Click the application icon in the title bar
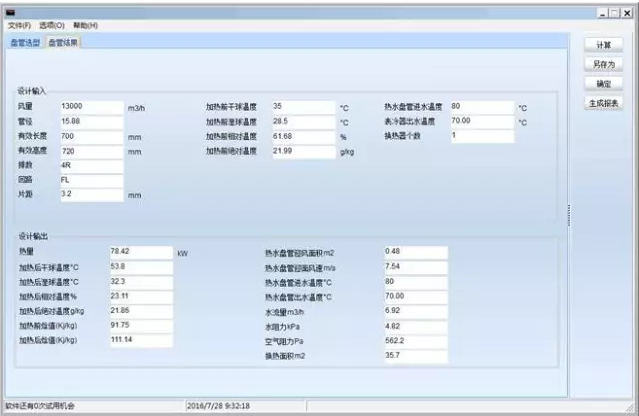The width and height of the screenshot is (639, 416). [x=11, y=11]
